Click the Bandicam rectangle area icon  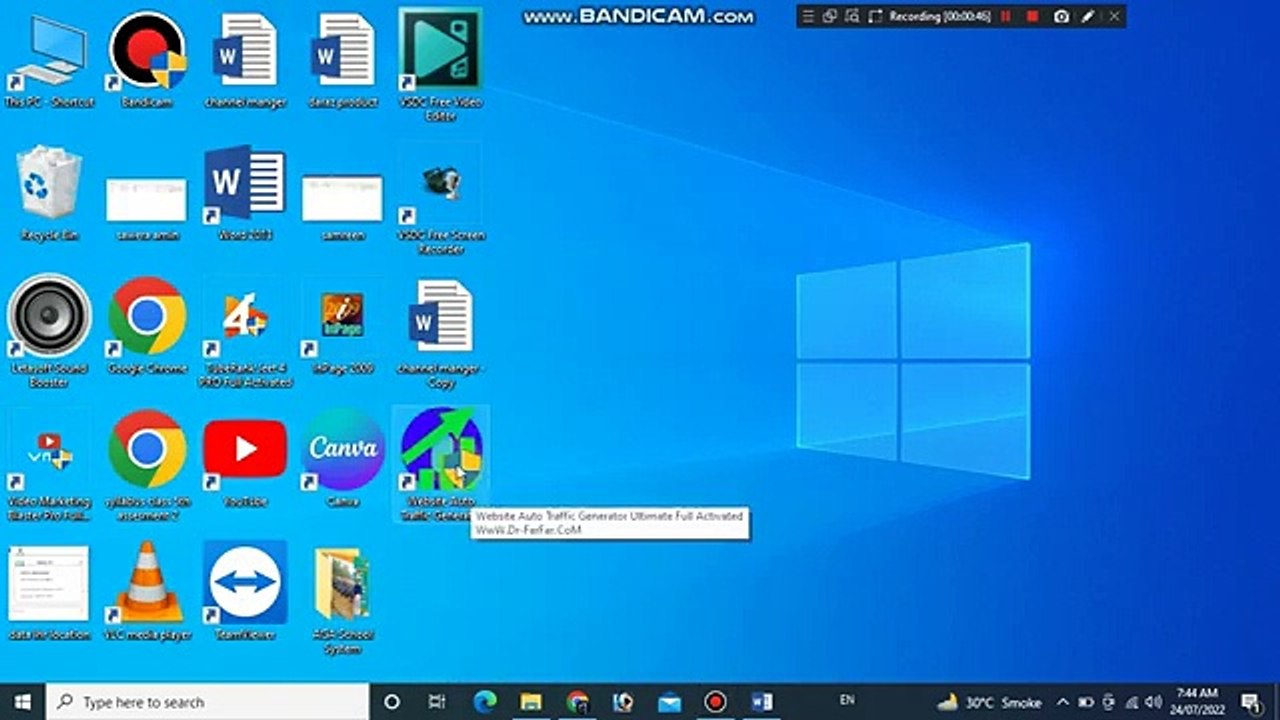(875, 16)
